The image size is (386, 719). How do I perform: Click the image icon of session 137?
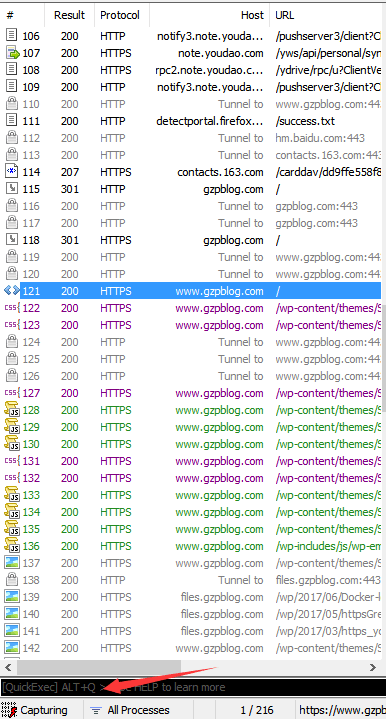click(11, 562)
